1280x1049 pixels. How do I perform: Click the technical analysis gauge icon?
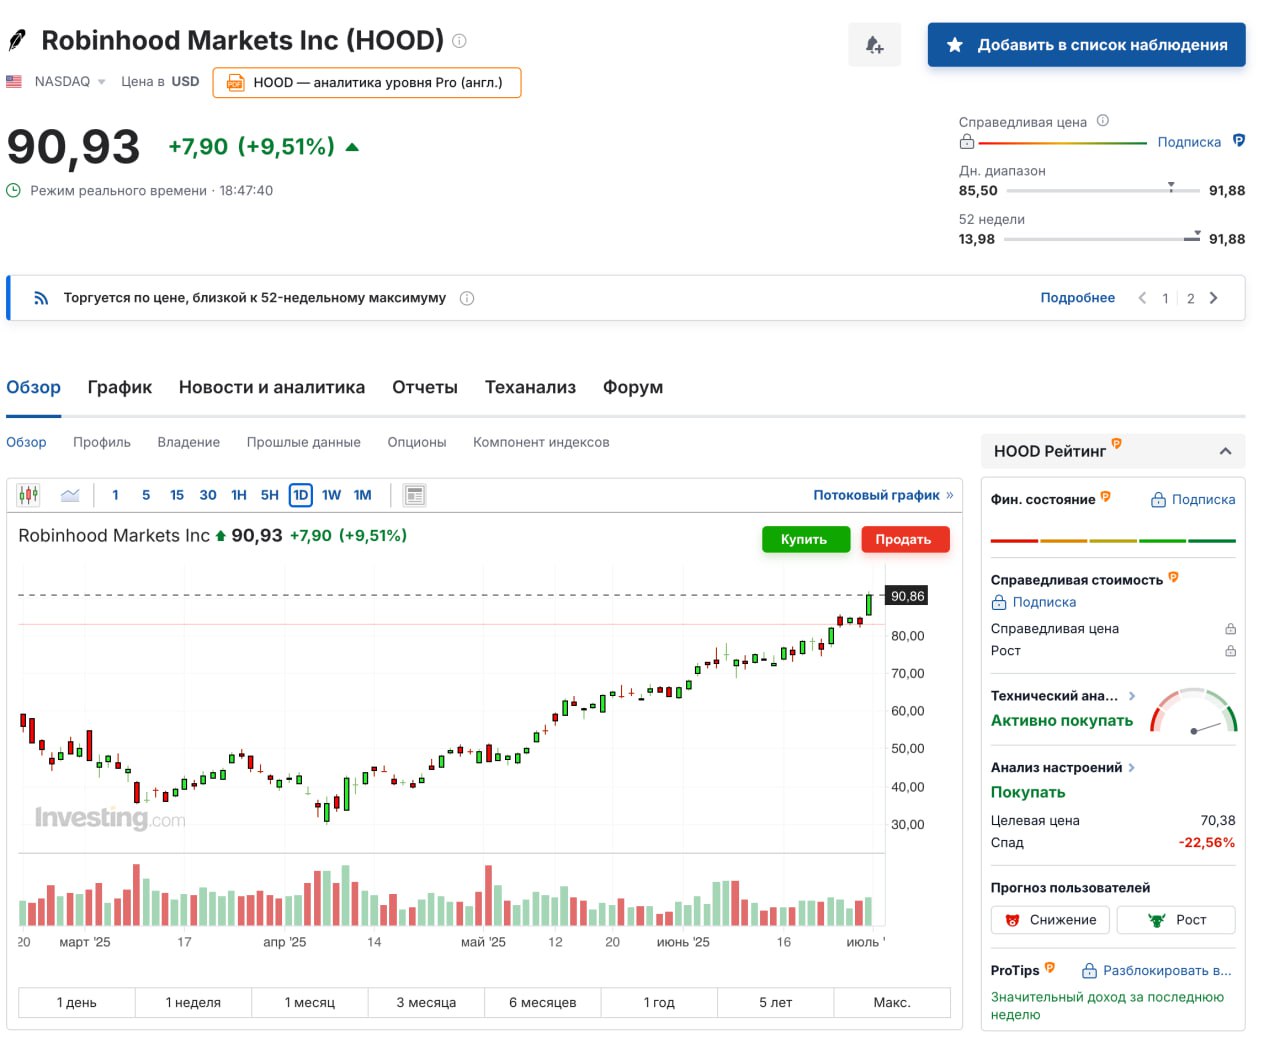[1194, 710]
